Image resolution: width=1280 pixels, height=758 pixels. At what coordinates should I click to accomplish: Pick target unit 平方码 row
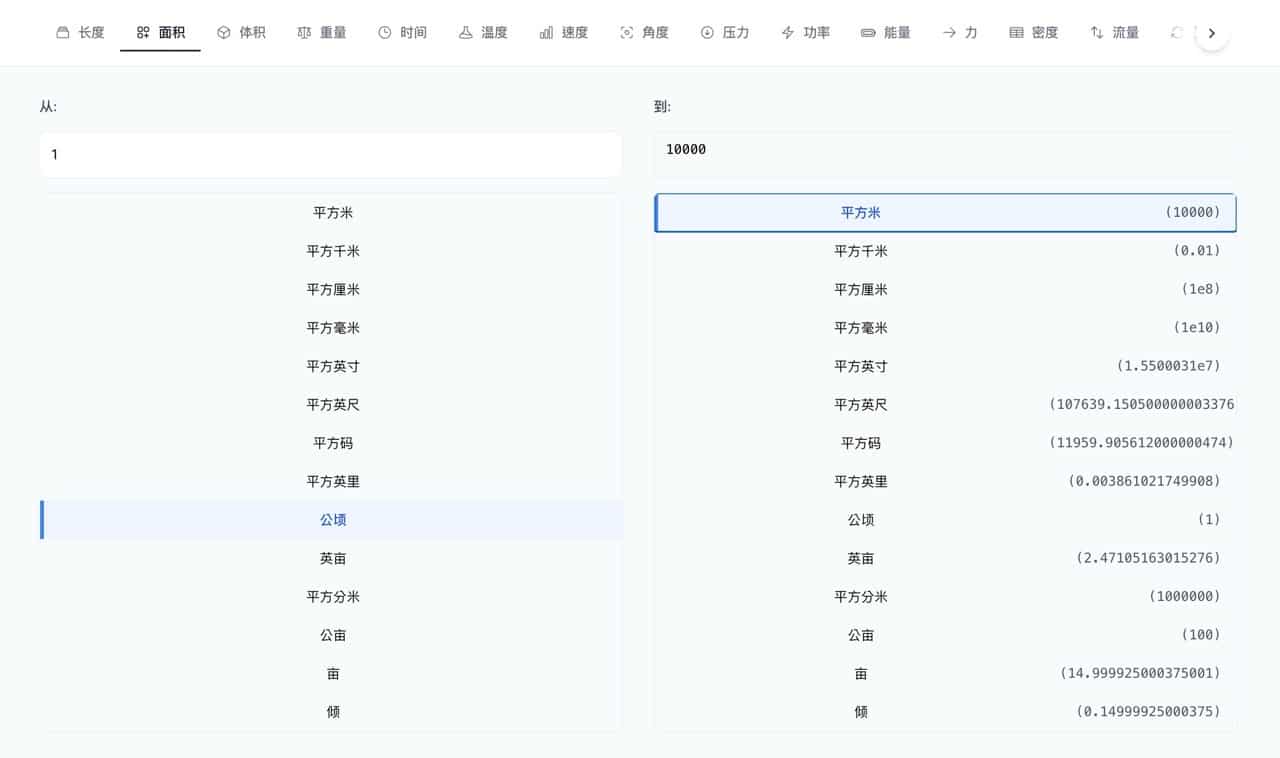click(x=945, y=443)
